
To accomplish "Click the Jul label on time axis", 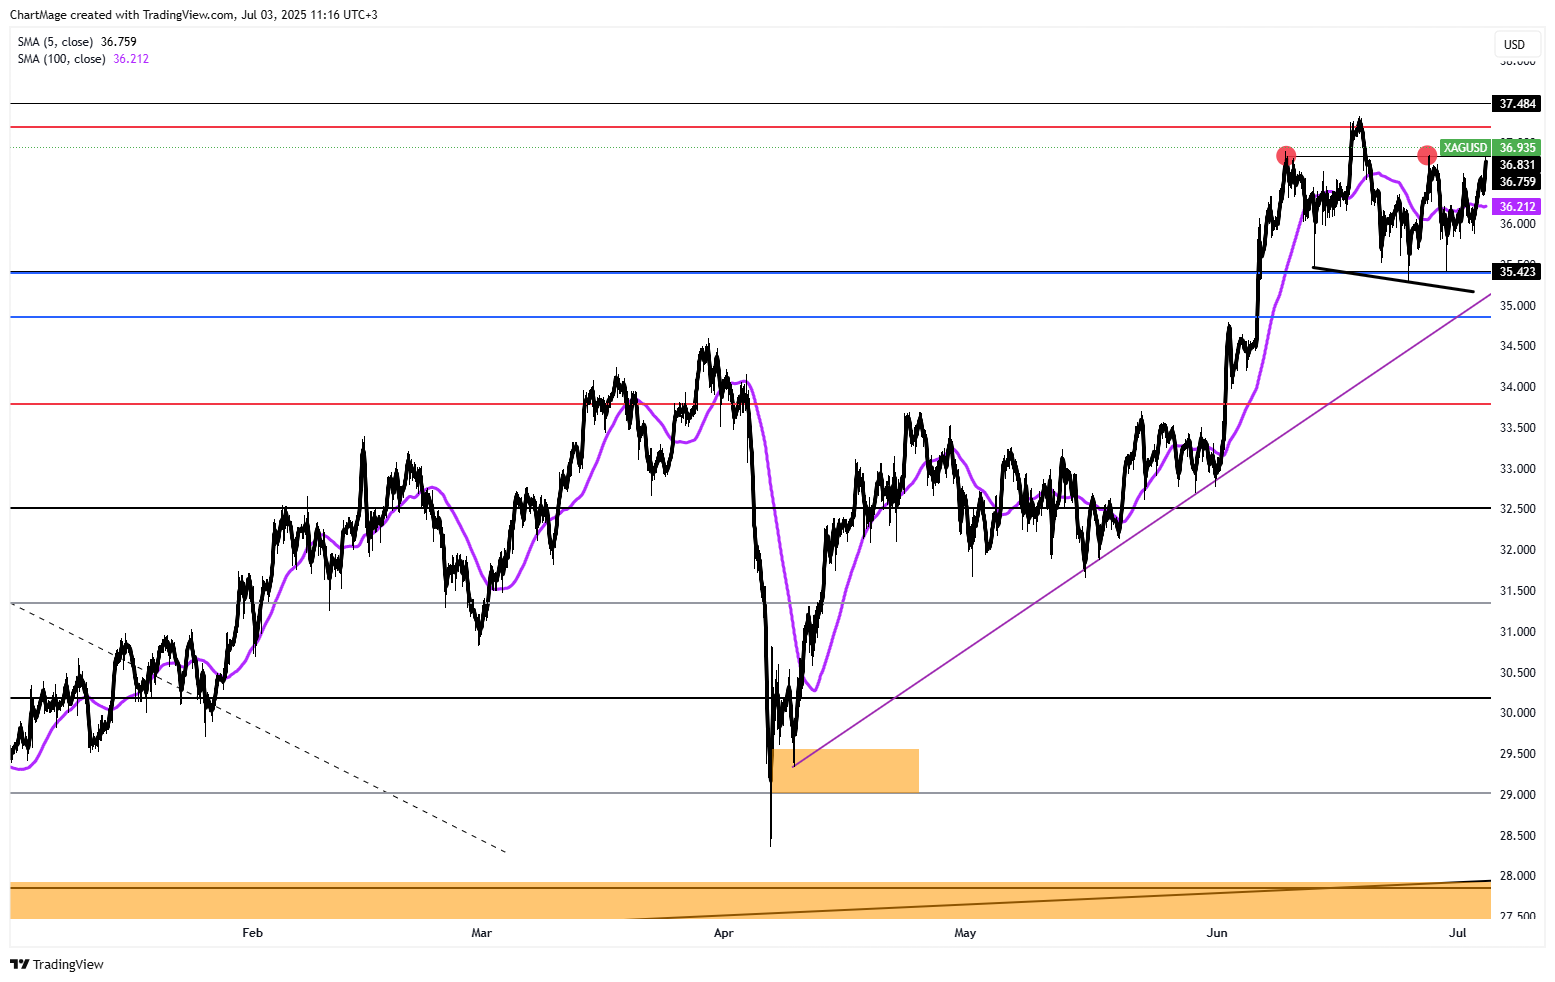I will 1458,933.
